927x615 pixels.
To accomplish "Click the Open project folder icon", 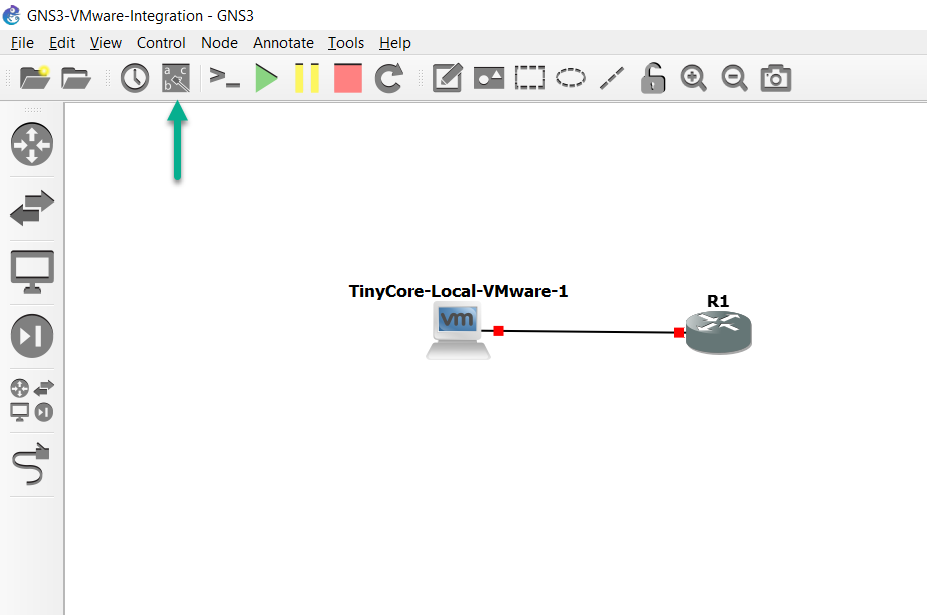I will pyautogui.click(x=76, y=78).
